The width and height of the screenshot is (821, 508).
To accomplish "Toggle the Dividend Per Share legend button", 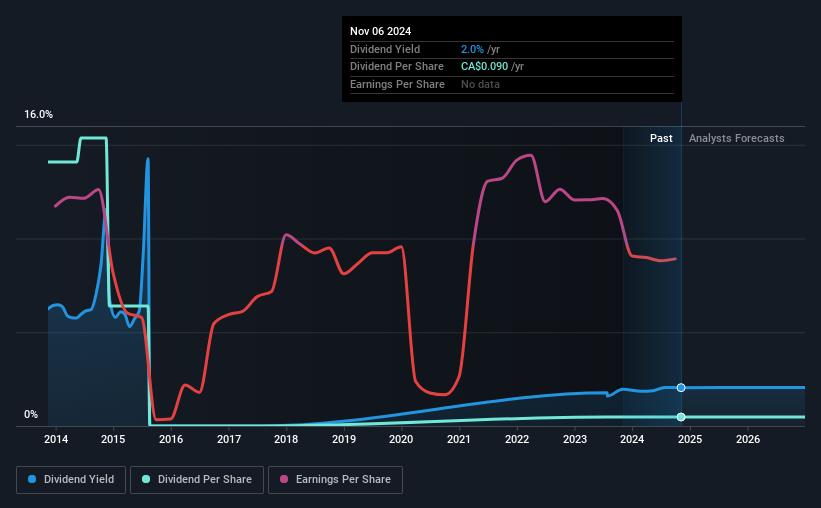I will (x=197, y=480).
